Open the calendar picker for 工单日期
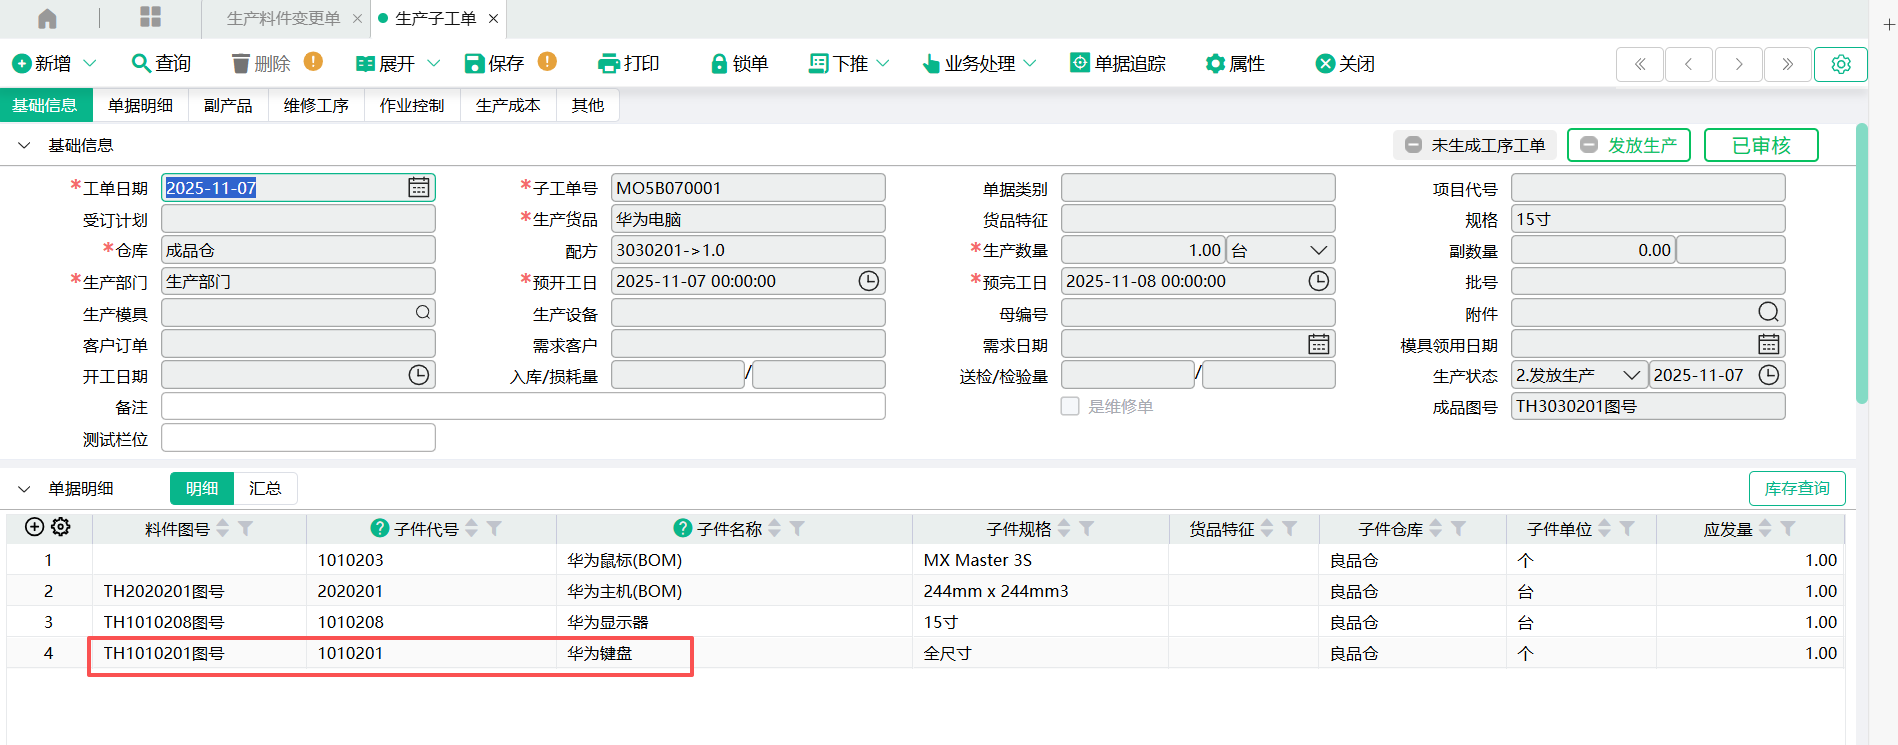Viewport: 1898px width, 745px height. click(x=419, y=188)
